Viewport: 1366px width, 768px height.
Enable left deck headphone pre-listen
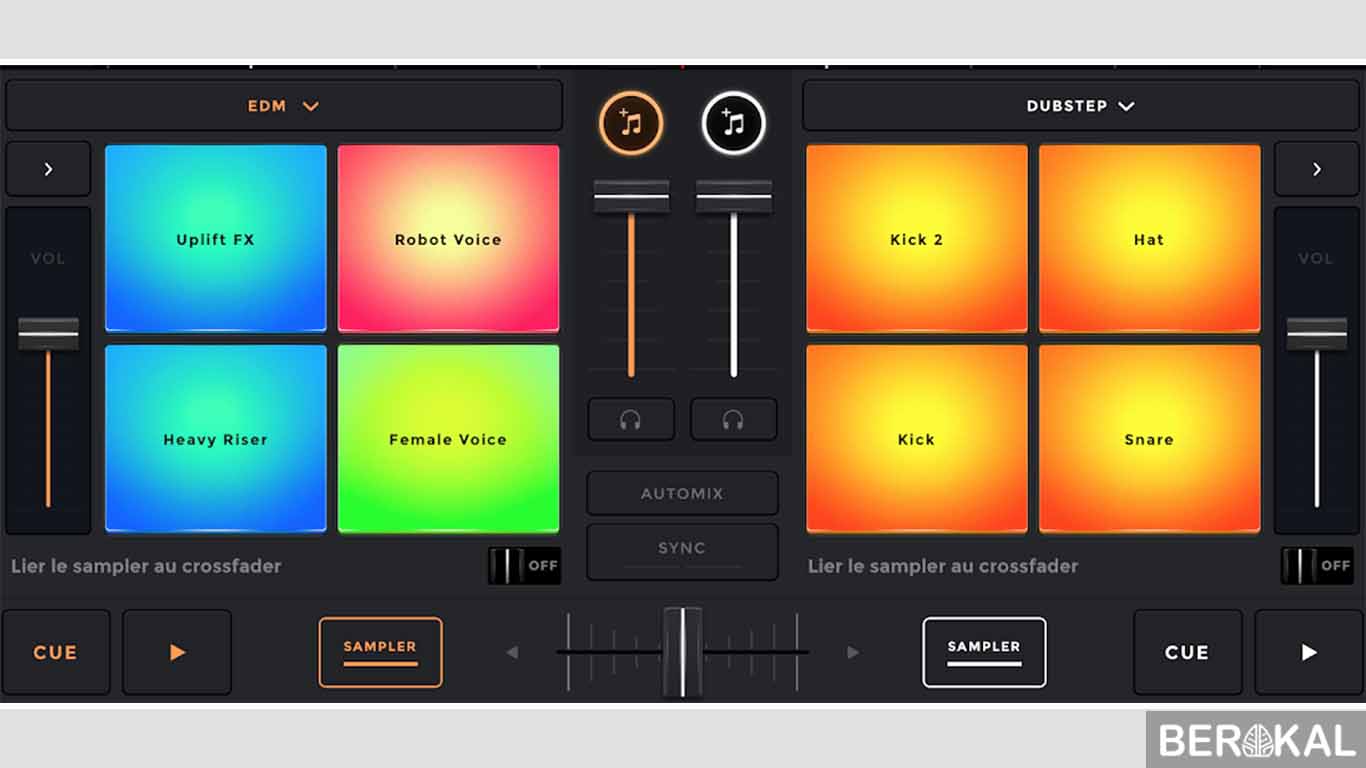[x=630, y=420]
